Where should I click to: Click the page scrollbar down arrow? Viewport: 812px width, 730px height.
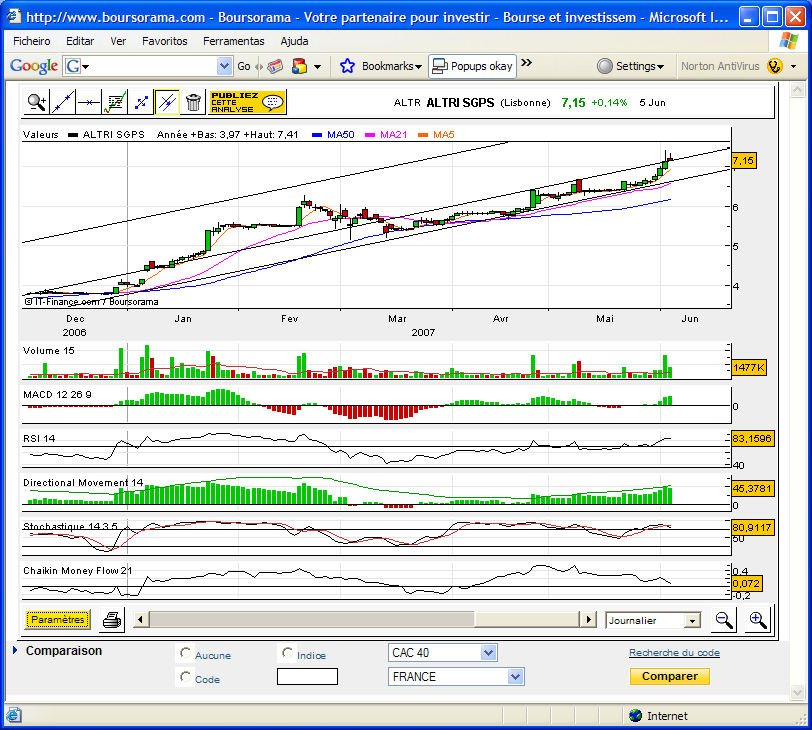(797, 692)
